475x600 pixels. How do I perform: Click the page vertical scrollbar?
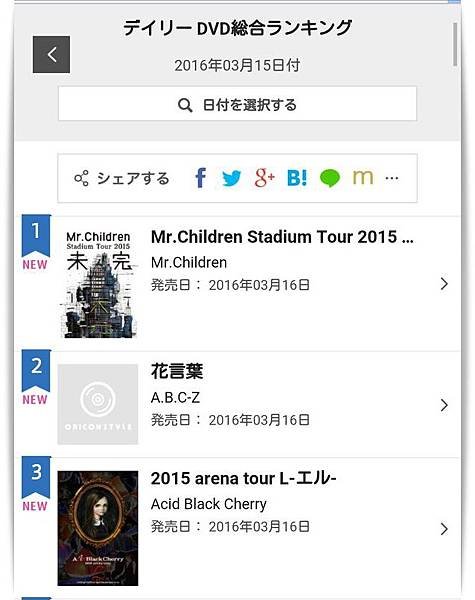[x=455, y=44]
